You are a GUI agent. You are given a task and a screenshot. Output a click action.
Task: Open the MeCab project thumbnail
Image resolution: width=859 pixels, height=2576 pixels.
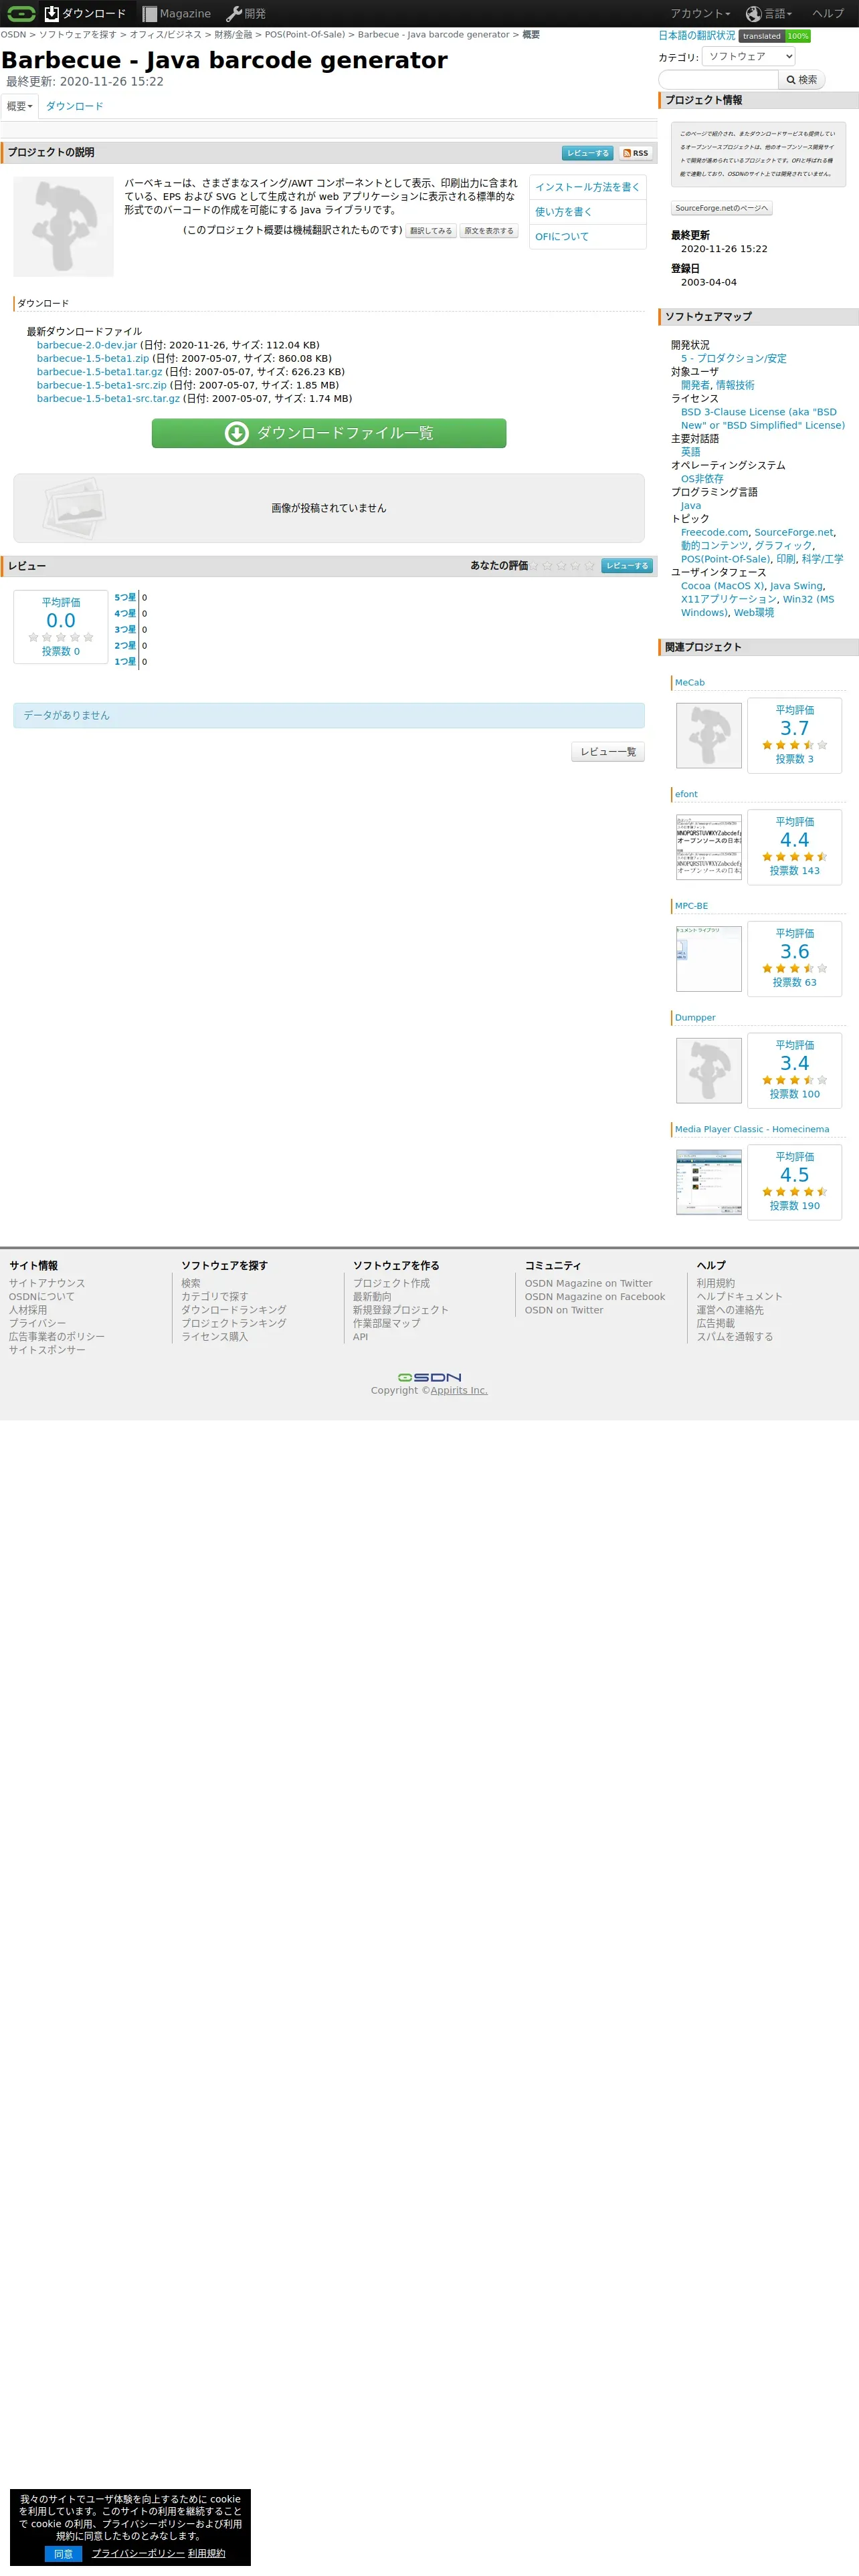coord(709,735)
